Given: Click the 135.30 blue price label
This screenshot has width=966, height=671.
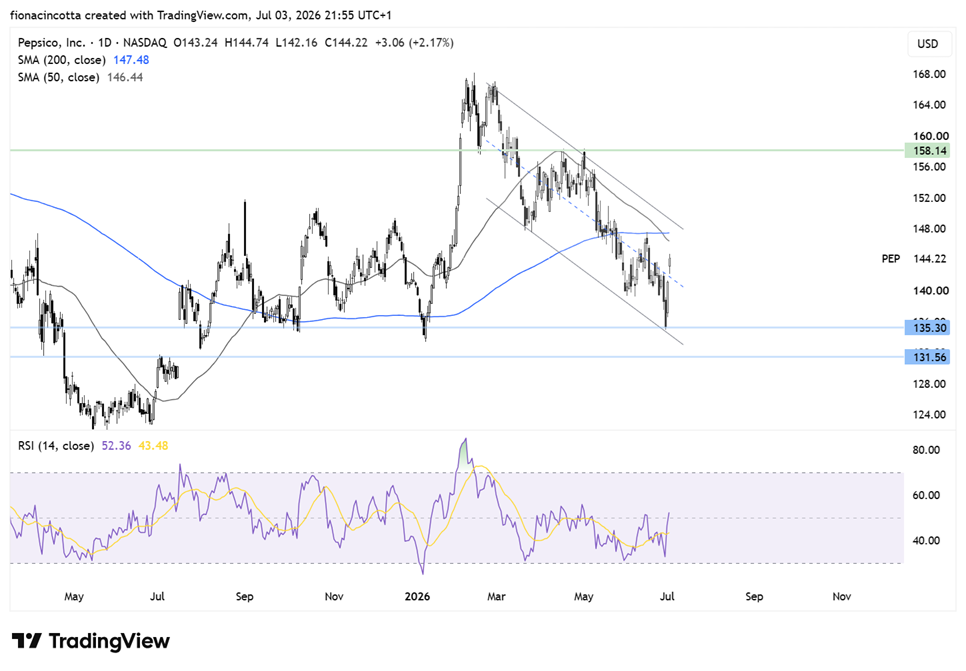Looking at the screenshot, I should pos(927,328).
